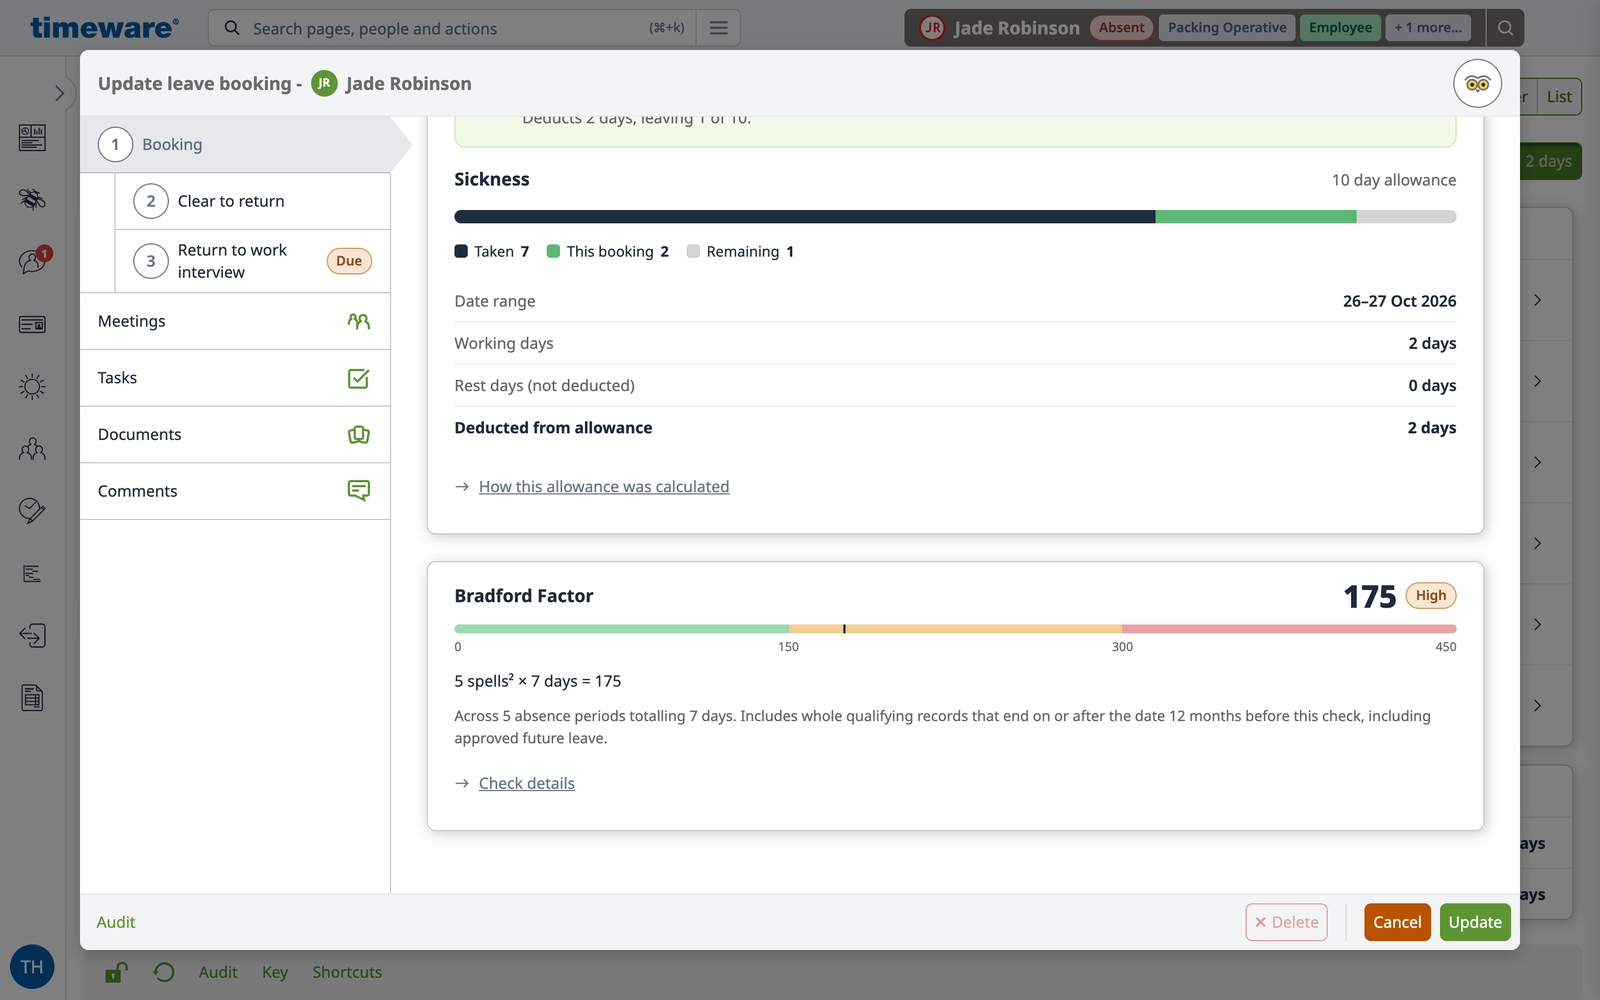The width and height of the screenshot is (1600, 1000).
Task: Open the people group sidebar icon
Action: [32, 449]
